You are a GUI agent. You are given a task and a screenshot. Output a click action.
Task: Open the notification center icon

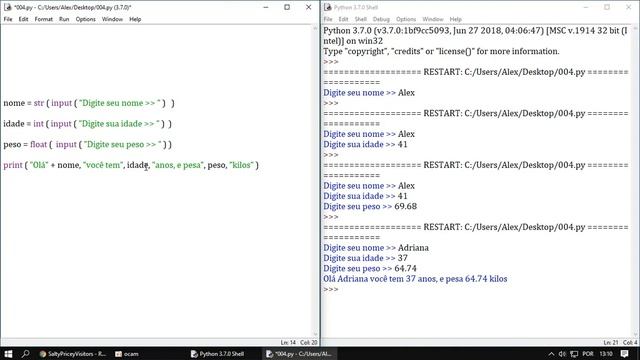pyautogui.click(x=624, y=354)
